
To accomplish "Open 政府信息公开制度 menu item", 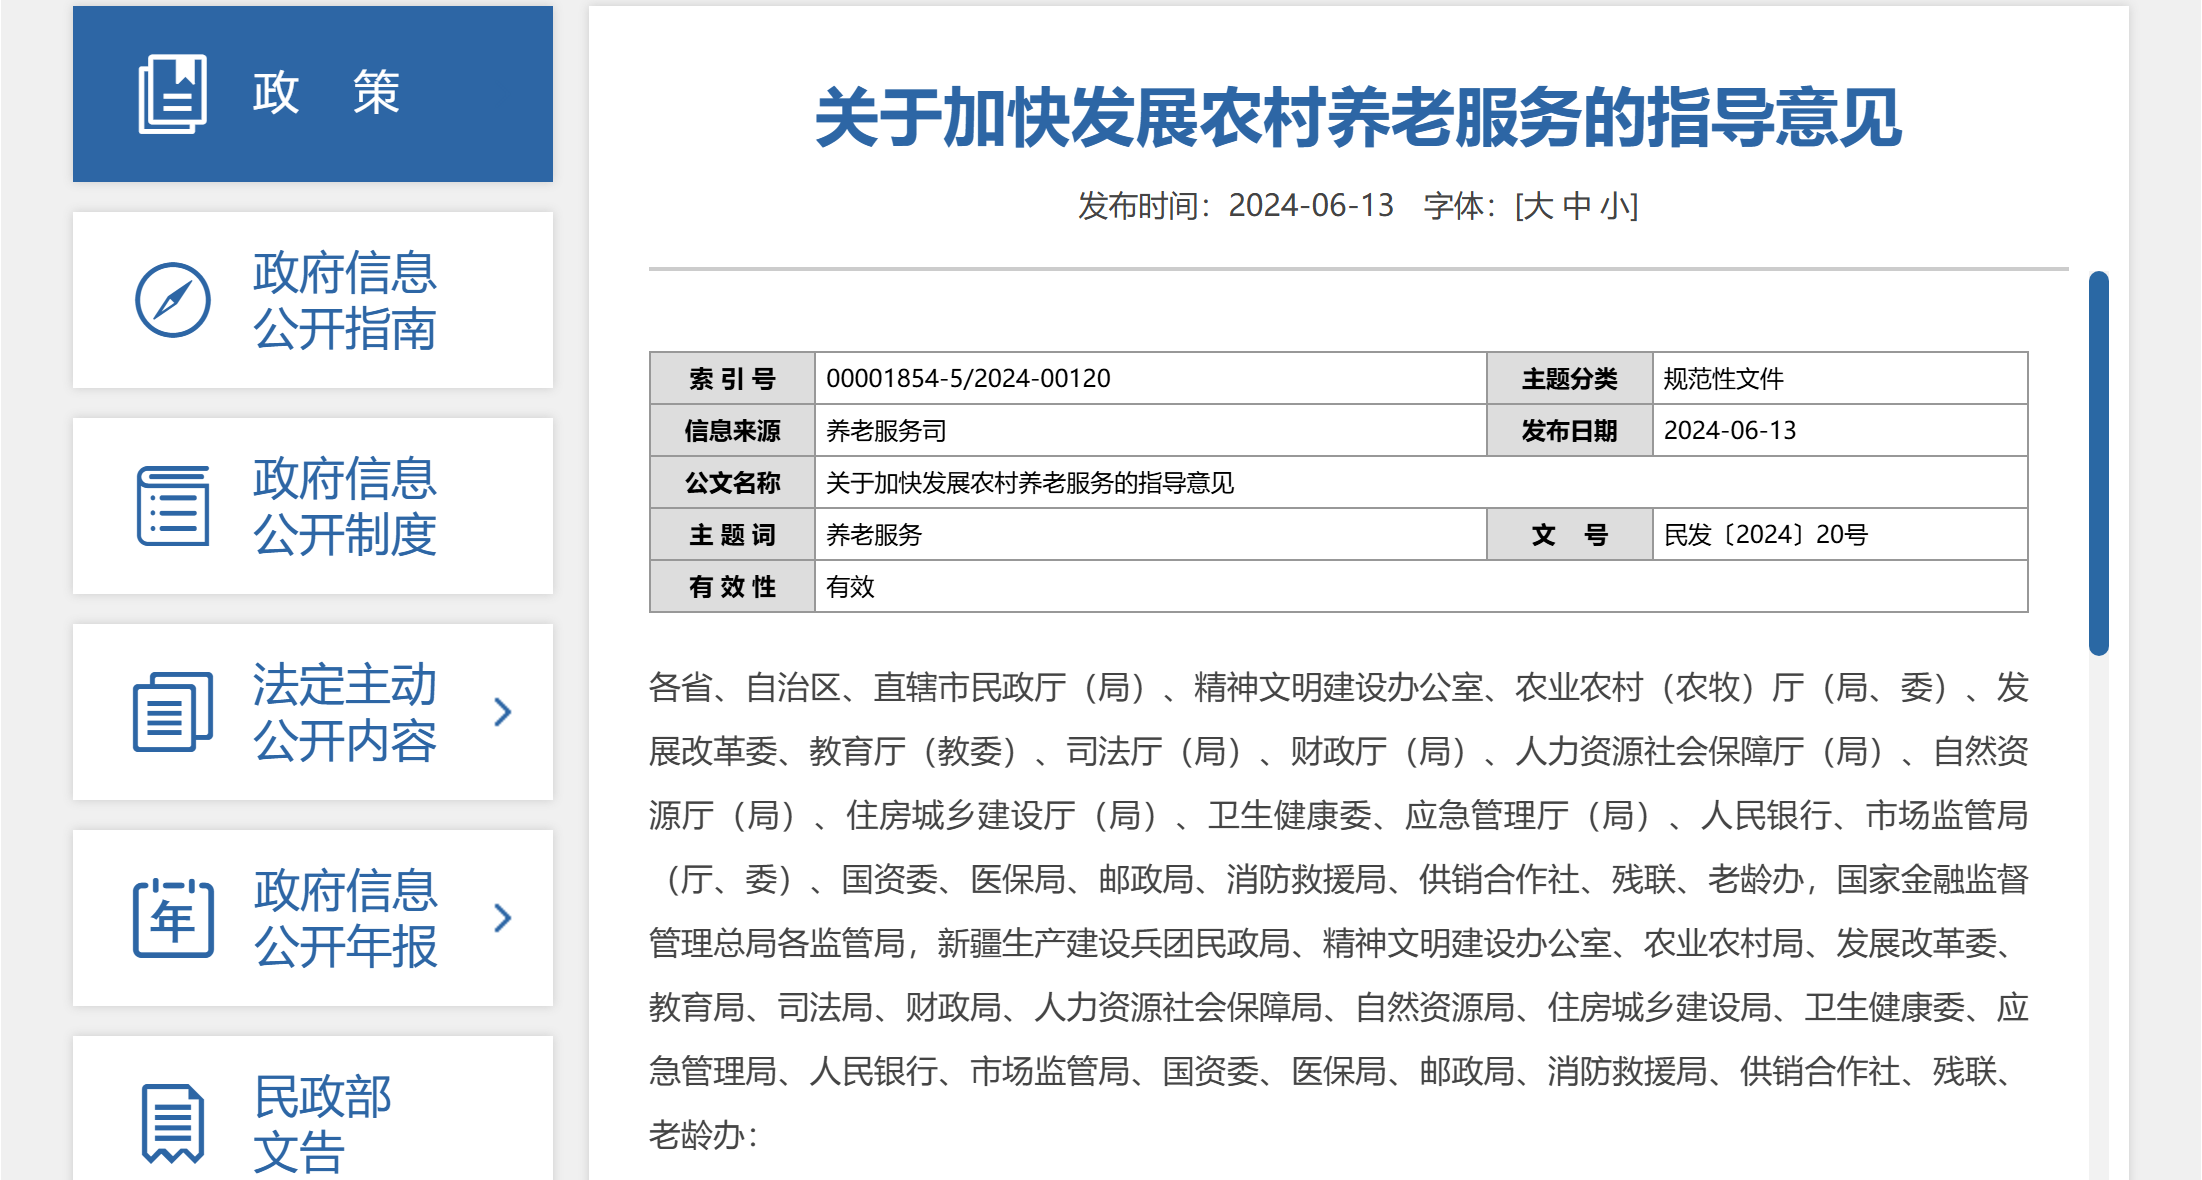I will (313, 506).
